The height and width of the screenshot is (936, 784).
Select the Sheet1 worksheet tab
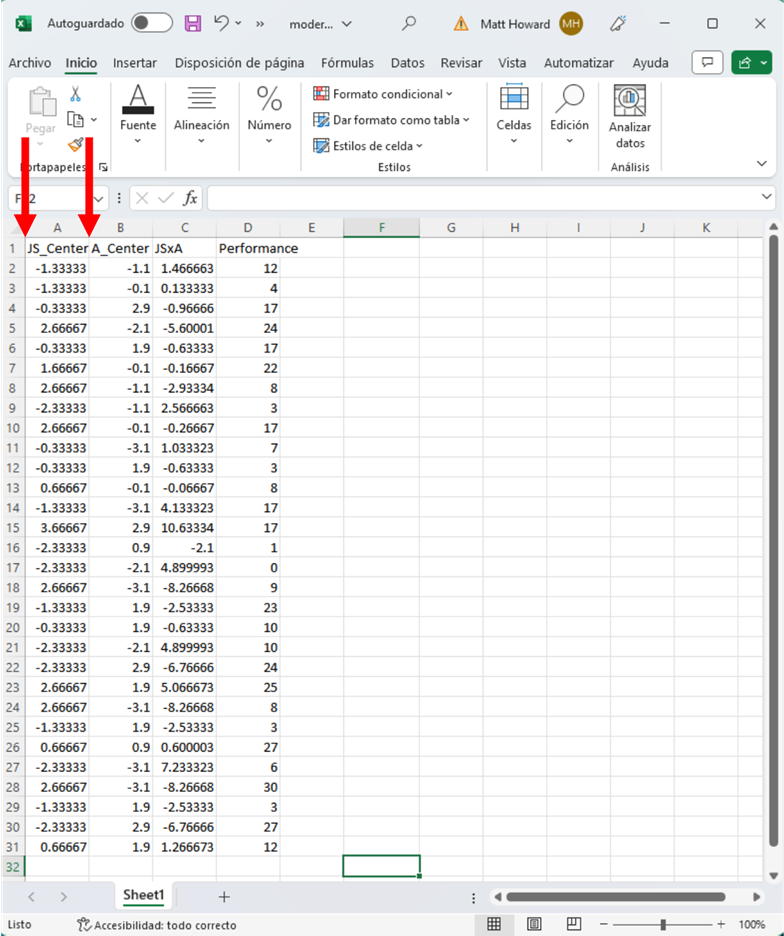[144, 895]
